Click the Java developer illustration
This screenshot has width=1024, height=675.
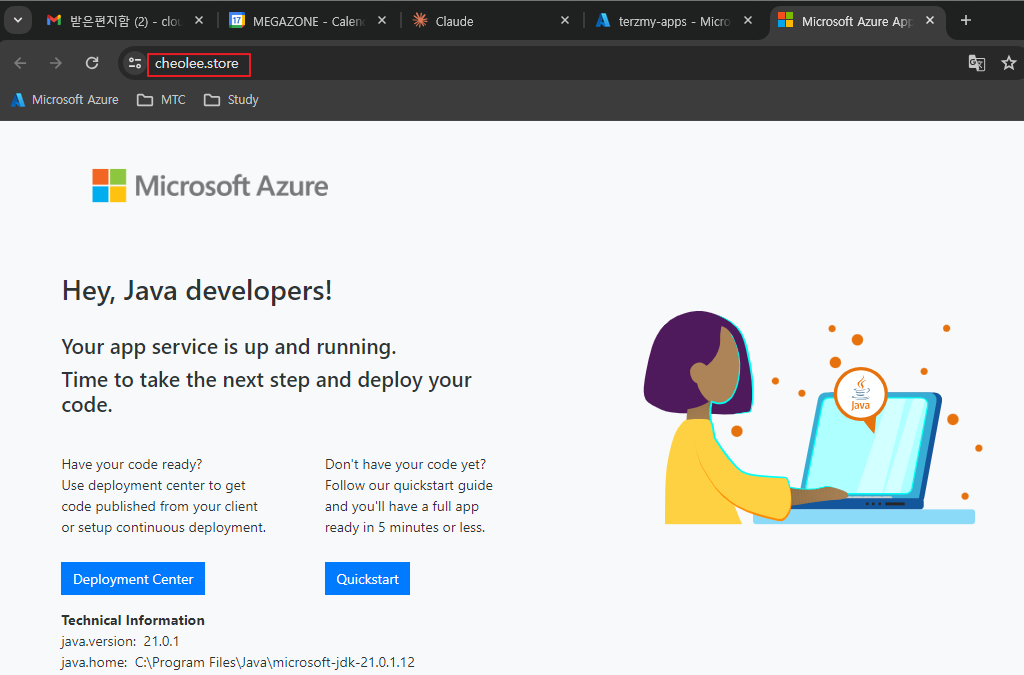812,418
